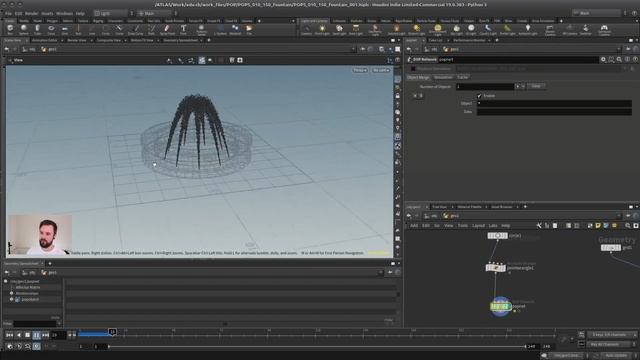
Task: Open the Persp viewport dropdown
Action: pos(360,70)
